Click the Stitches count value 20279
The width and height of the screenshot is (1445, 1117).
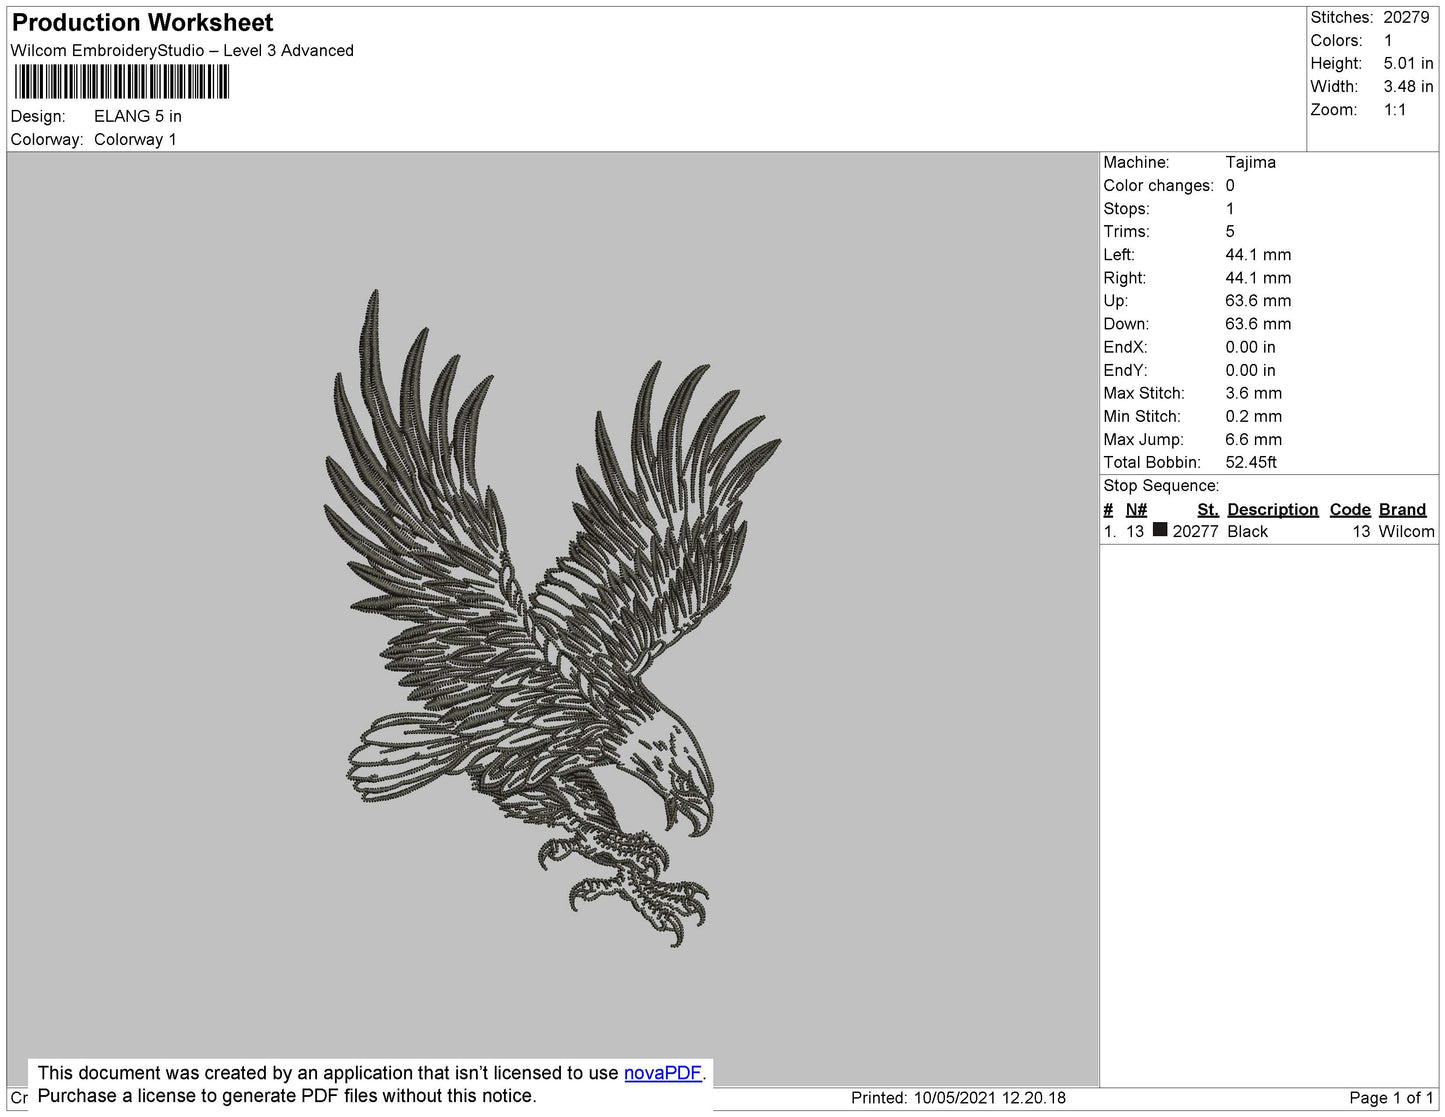tap(1406, 17)
